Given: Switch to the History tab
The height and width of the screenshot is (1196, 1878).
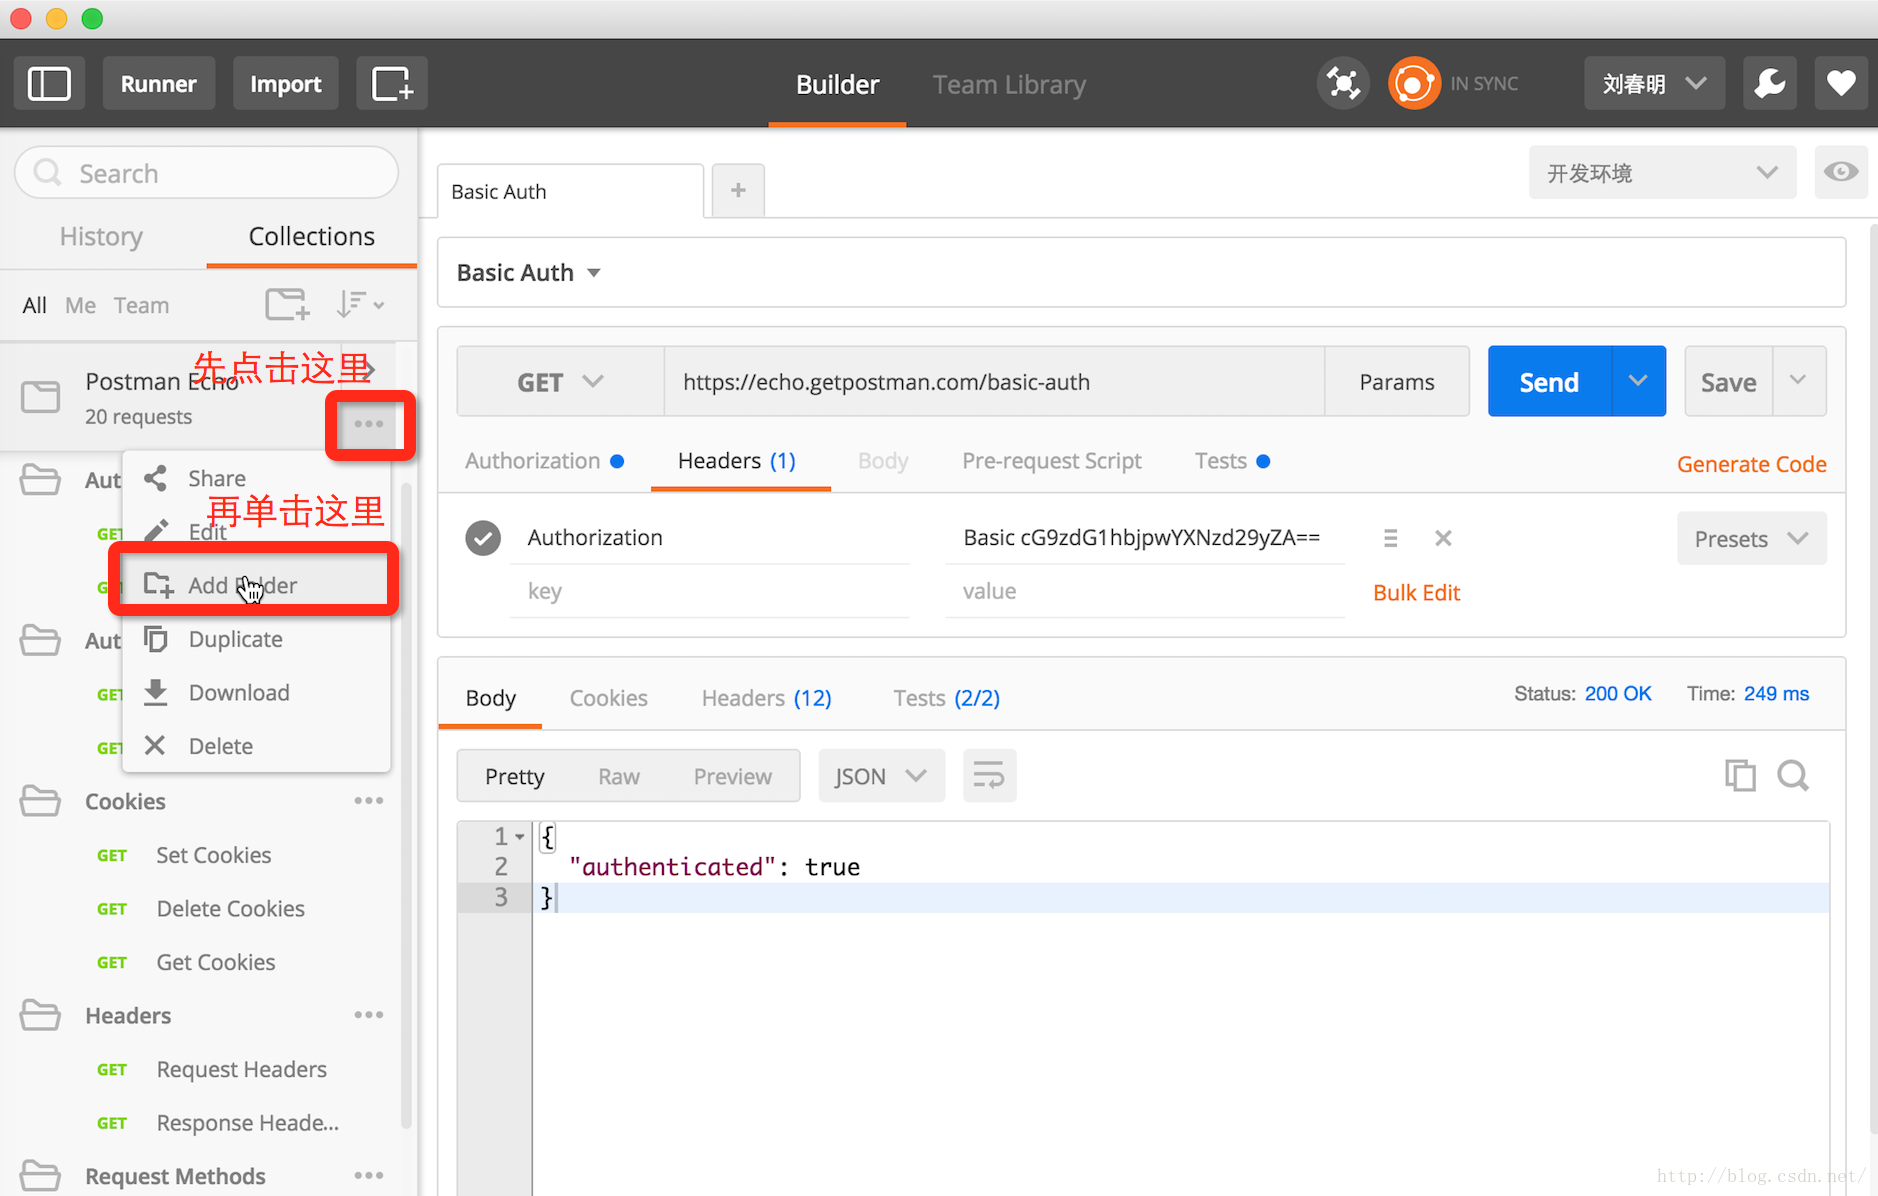Looking at the screenshot, I should pyautogui.click(x=101, y=236).
